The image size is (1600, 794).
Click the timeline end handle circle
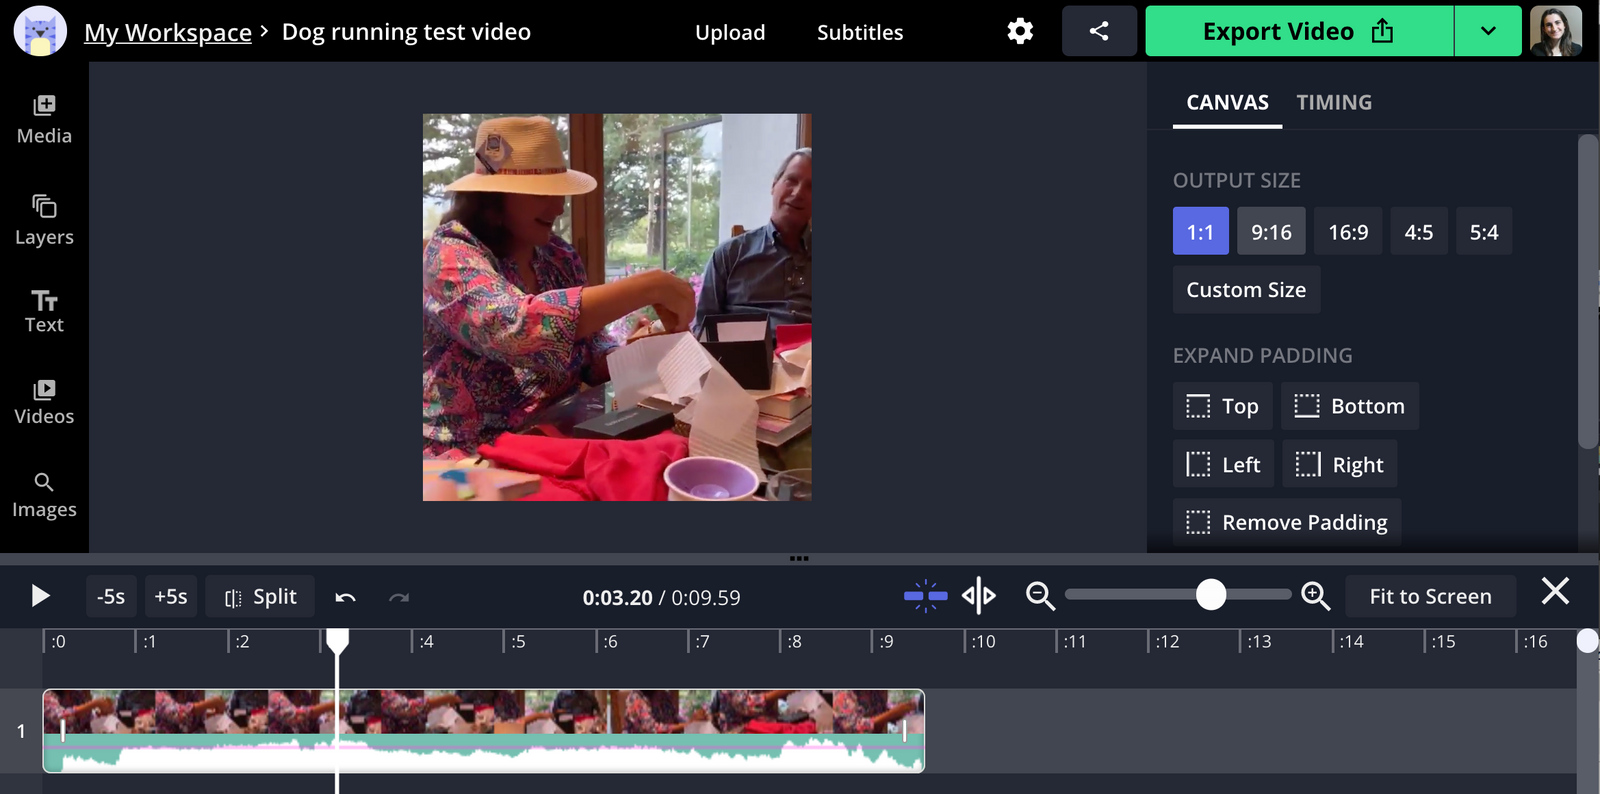(x=1587, y=641)
